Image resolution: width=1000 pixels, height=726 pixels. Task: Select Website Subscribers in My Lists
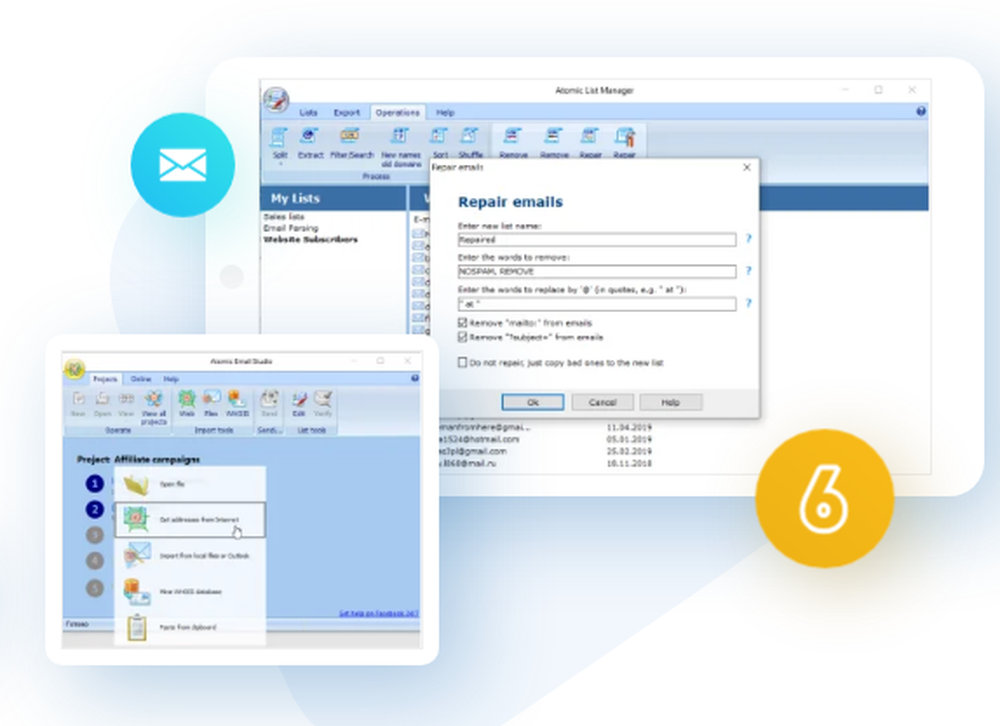(311, 239)
